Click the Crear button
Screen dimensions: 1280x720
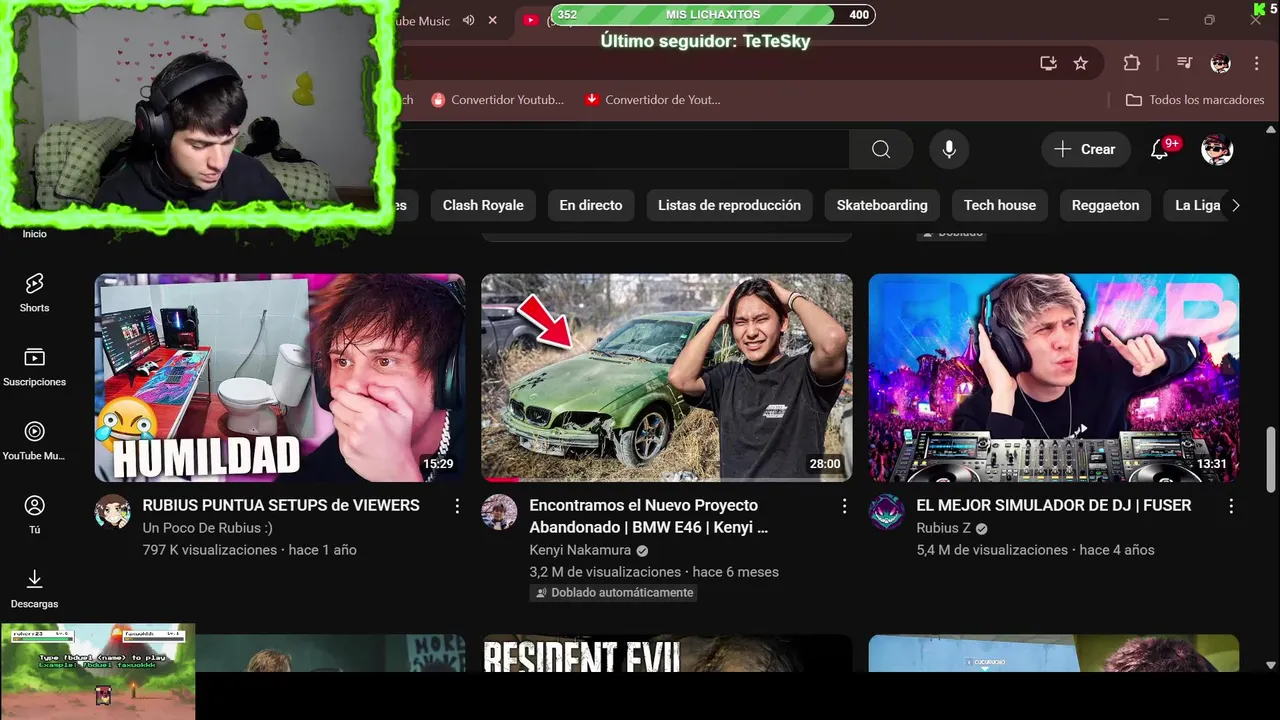(x=1086, y=149)
